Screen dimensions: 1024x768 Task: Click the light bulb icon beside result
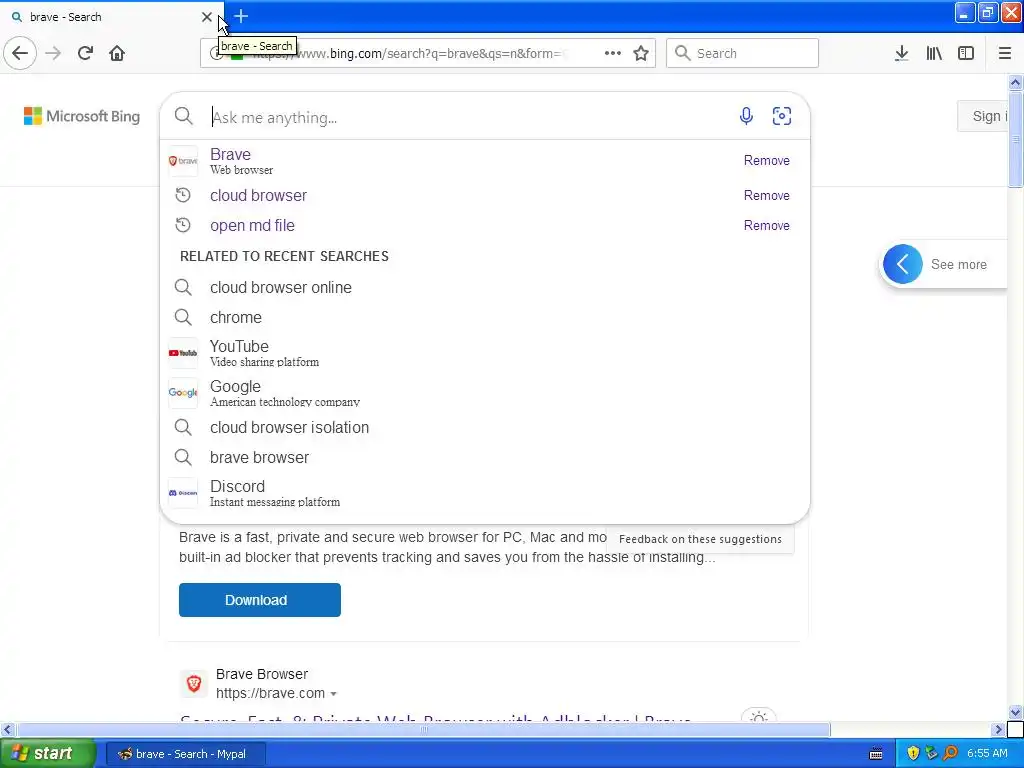(758, 716)
